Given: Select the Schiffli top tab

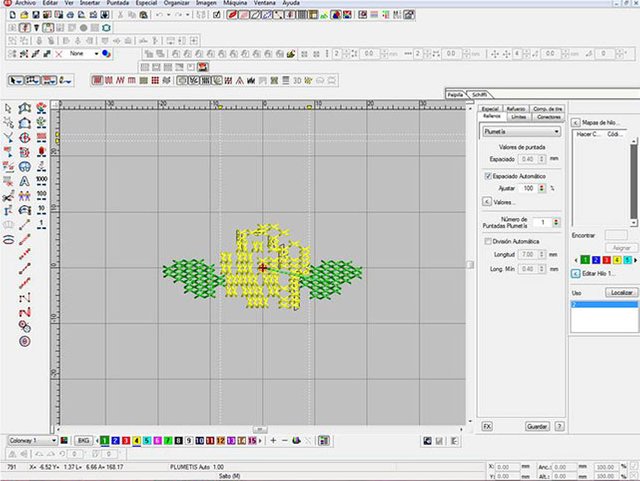Looking at the screenshot, I should [x=480, y=95].
